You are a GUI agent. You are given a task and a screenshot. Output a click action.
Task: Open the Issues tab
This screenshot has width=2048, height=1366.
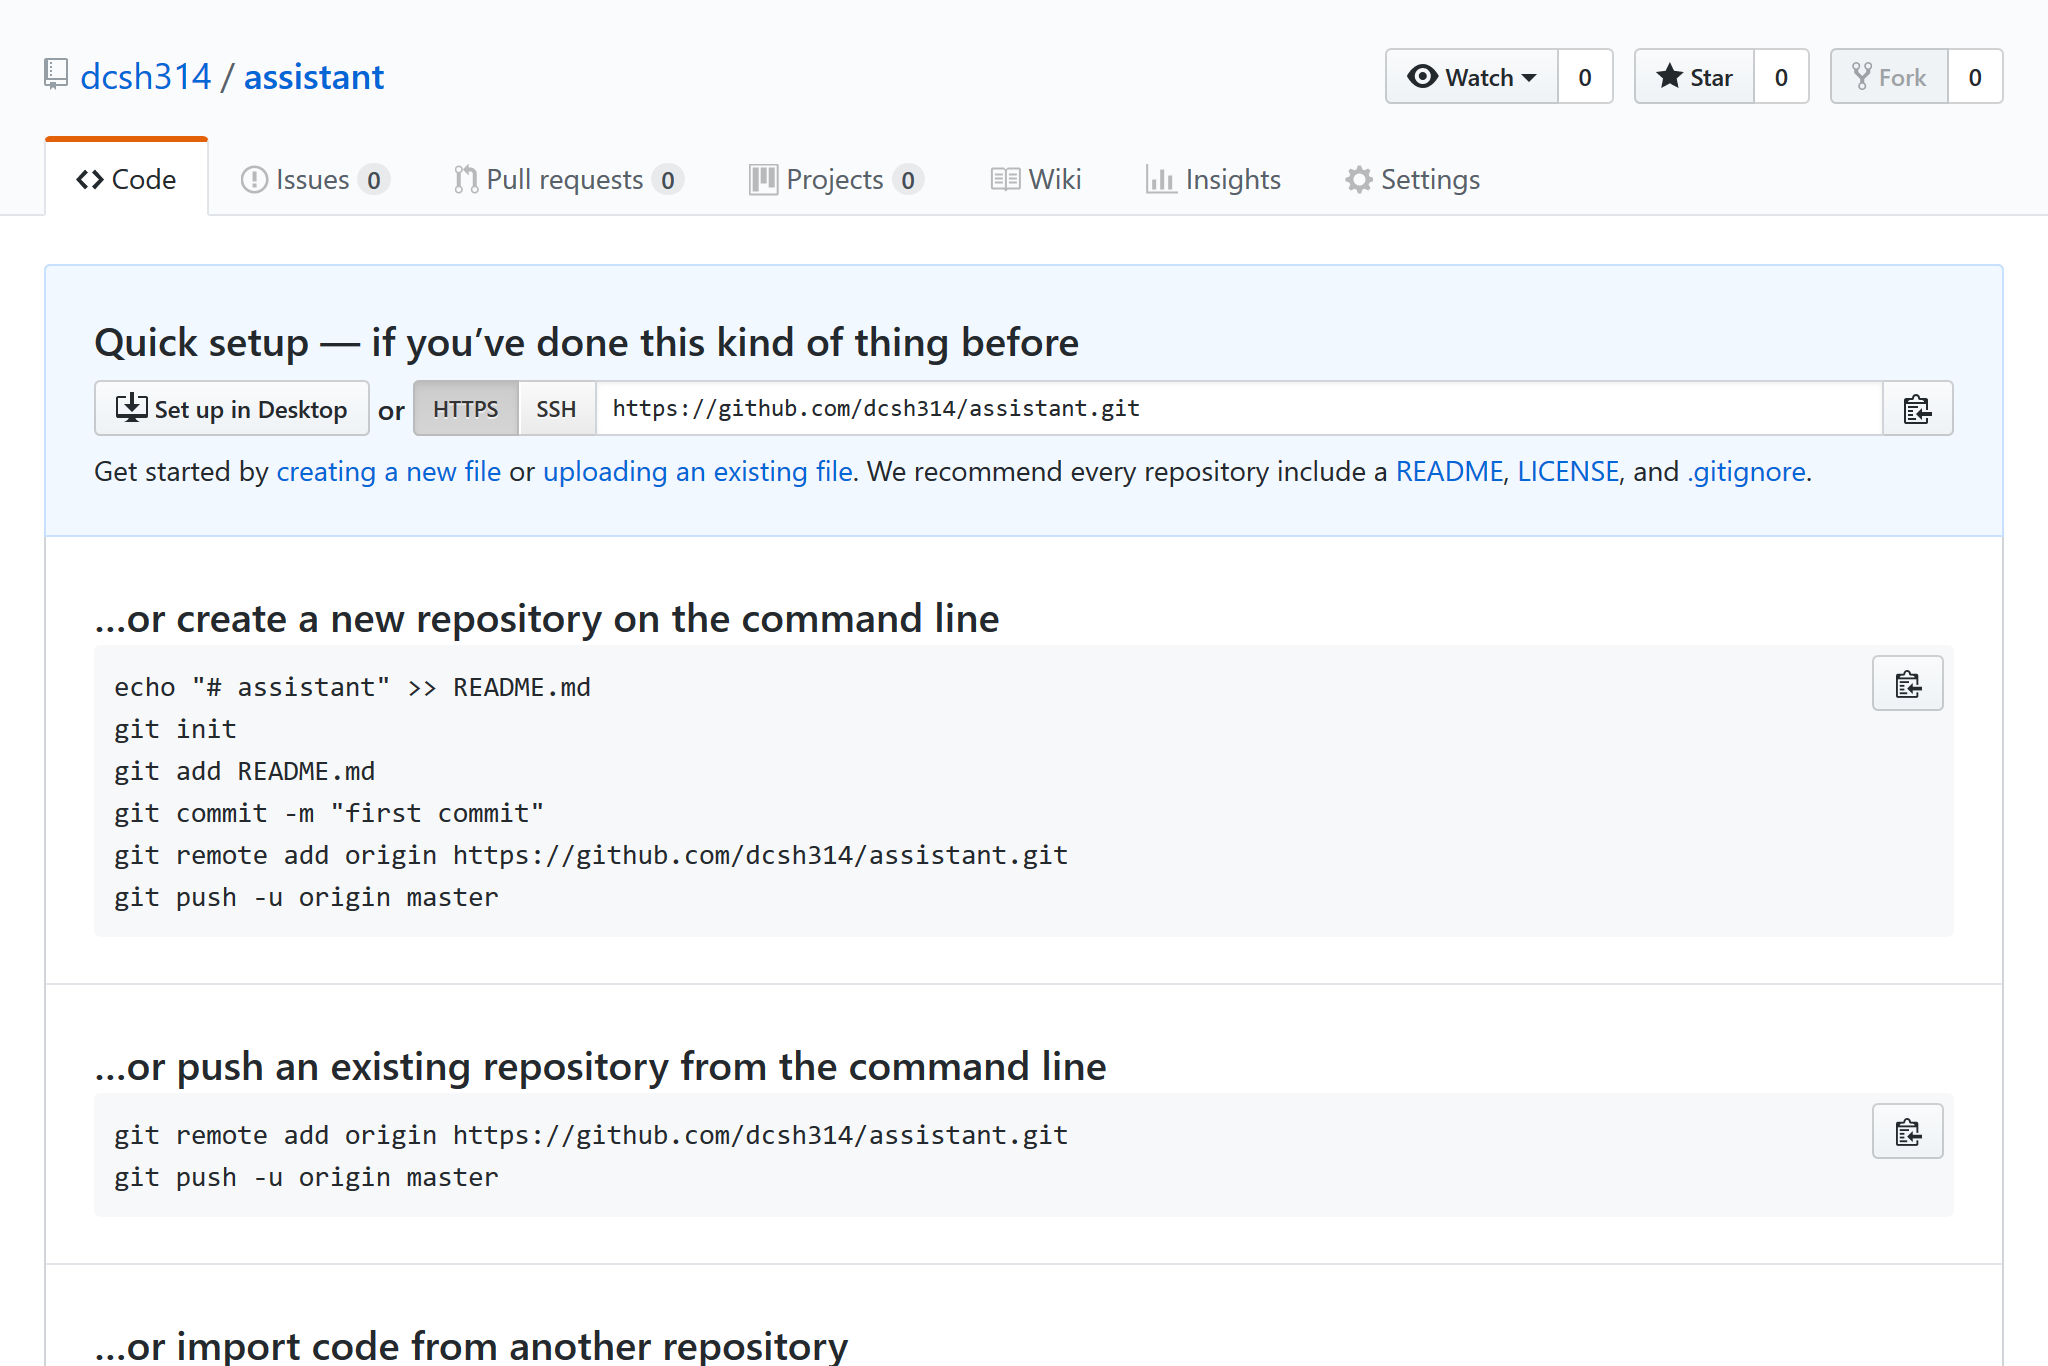(x=313, y=180)
